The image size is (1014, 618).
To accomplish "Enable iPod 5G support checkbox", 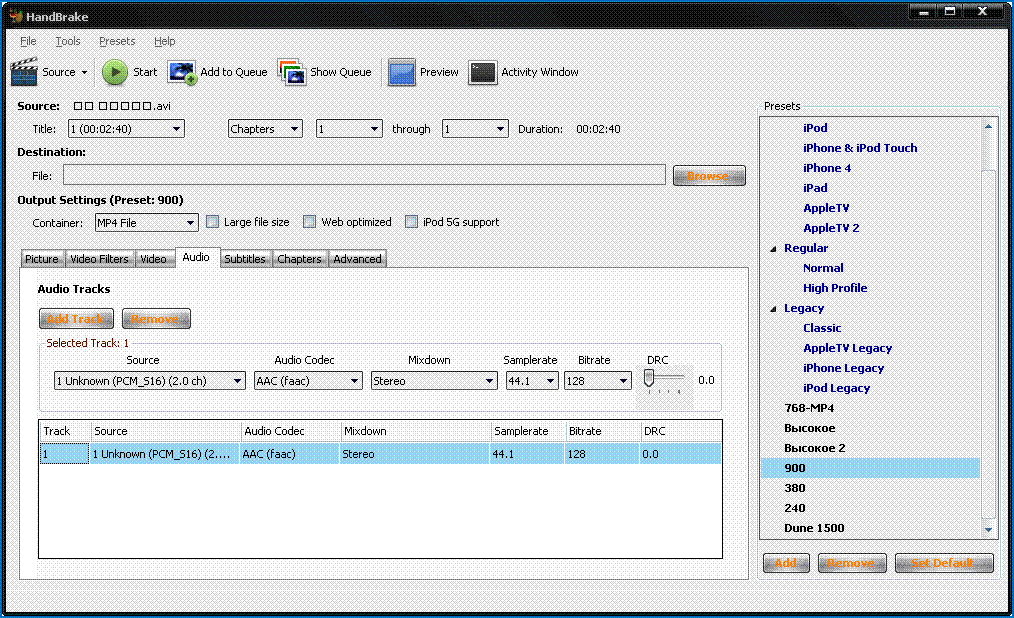I will point(411,222).
